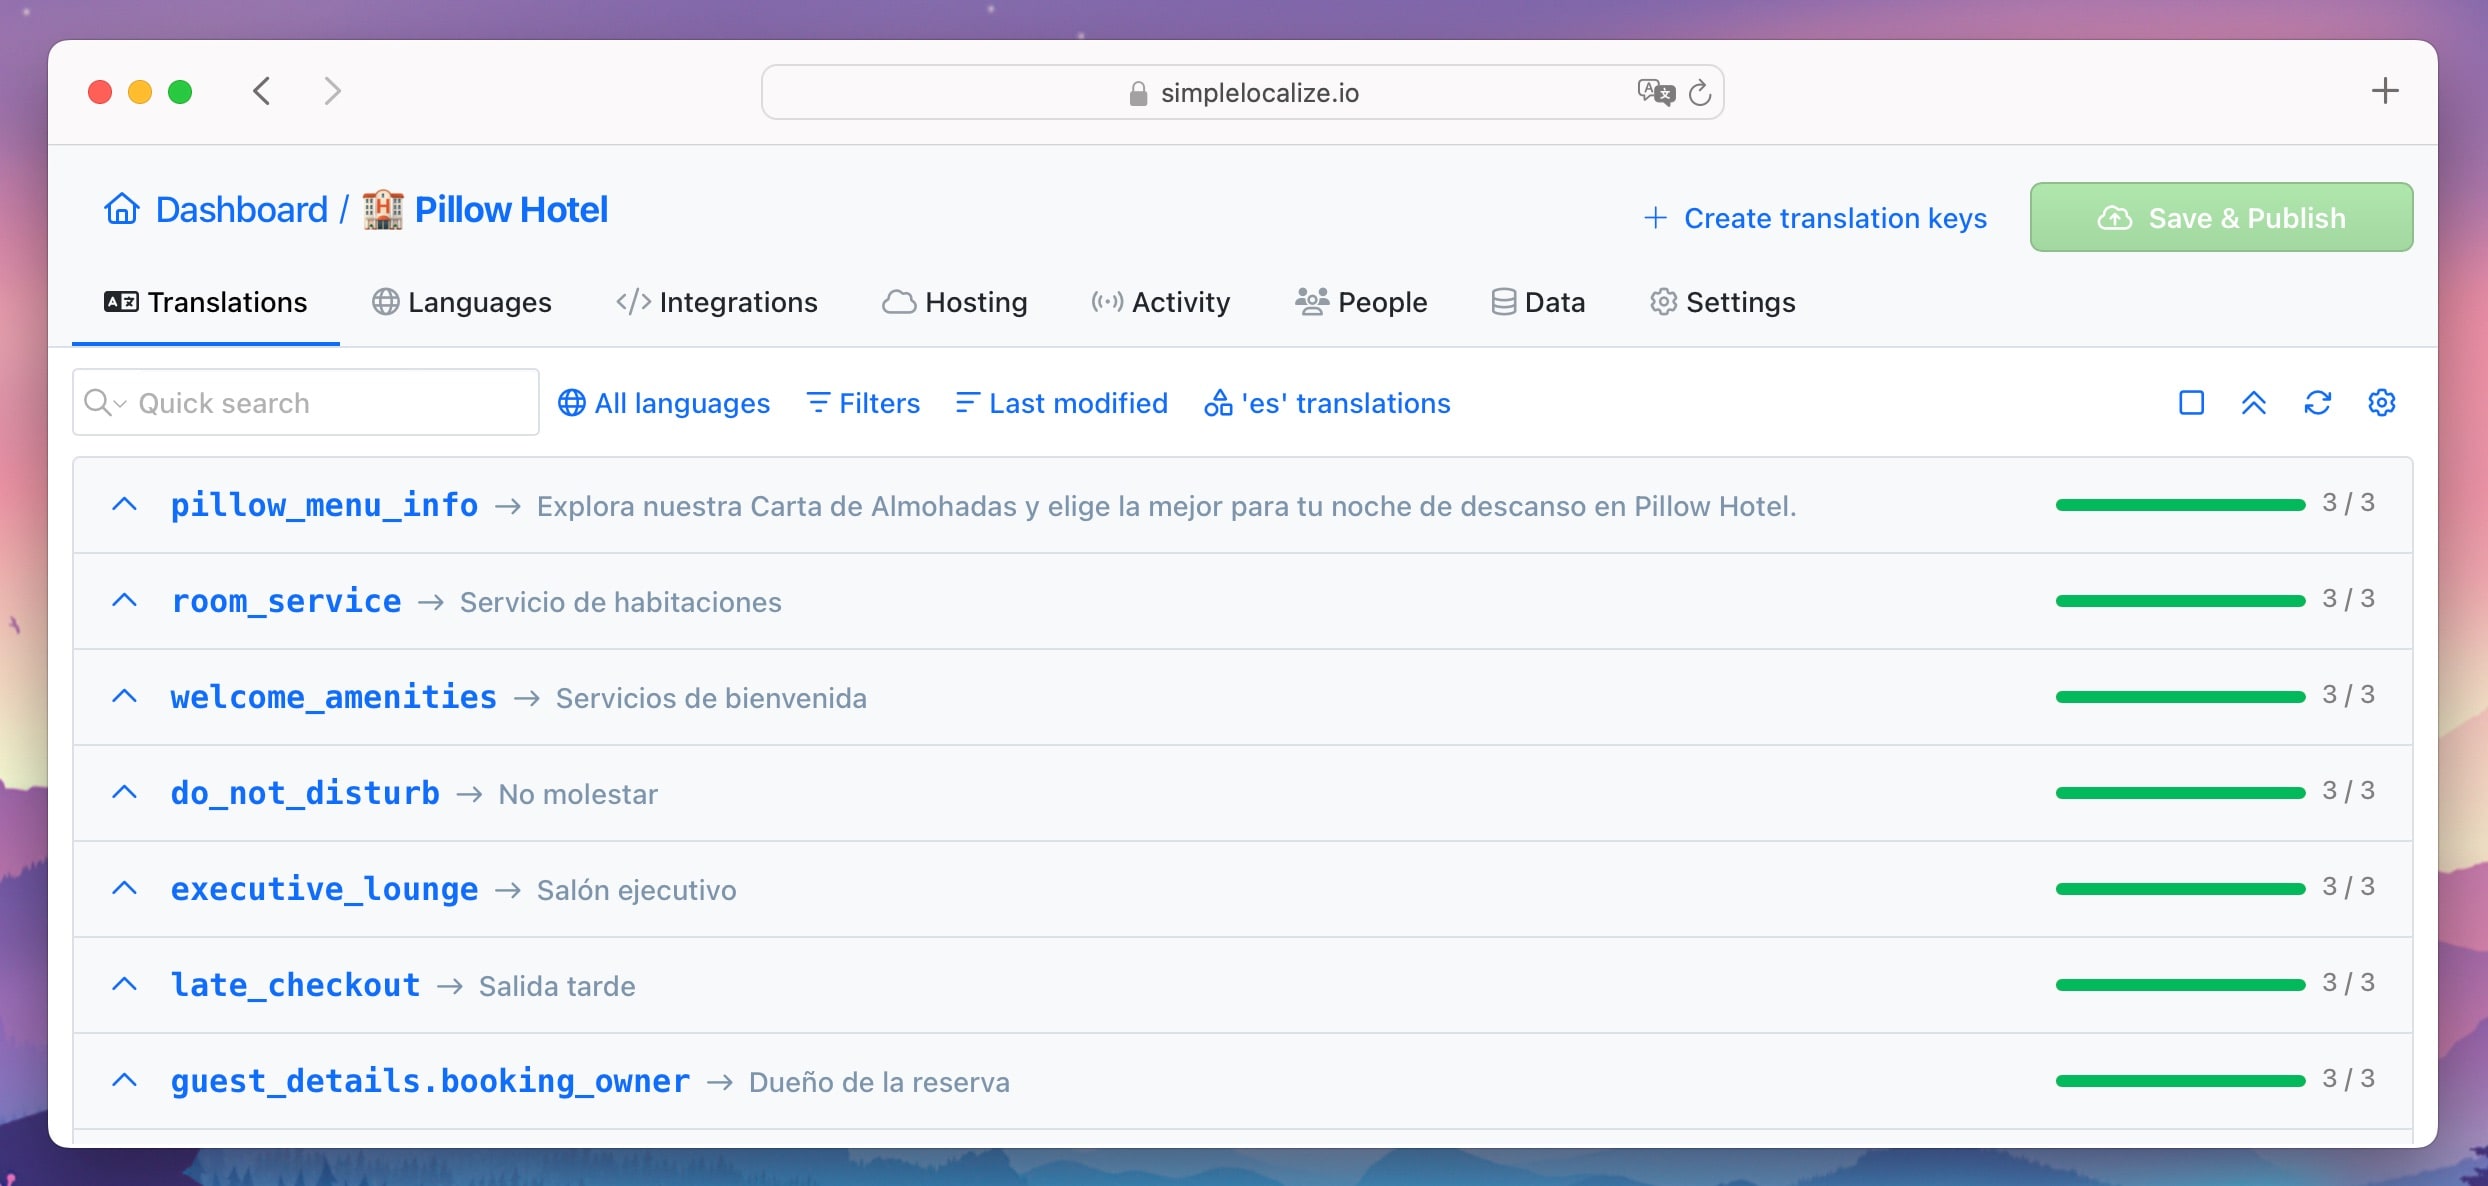This screenshot has height=1186, width=2488.
Task: Switch to the Languages tab
Action: [462, 302]
